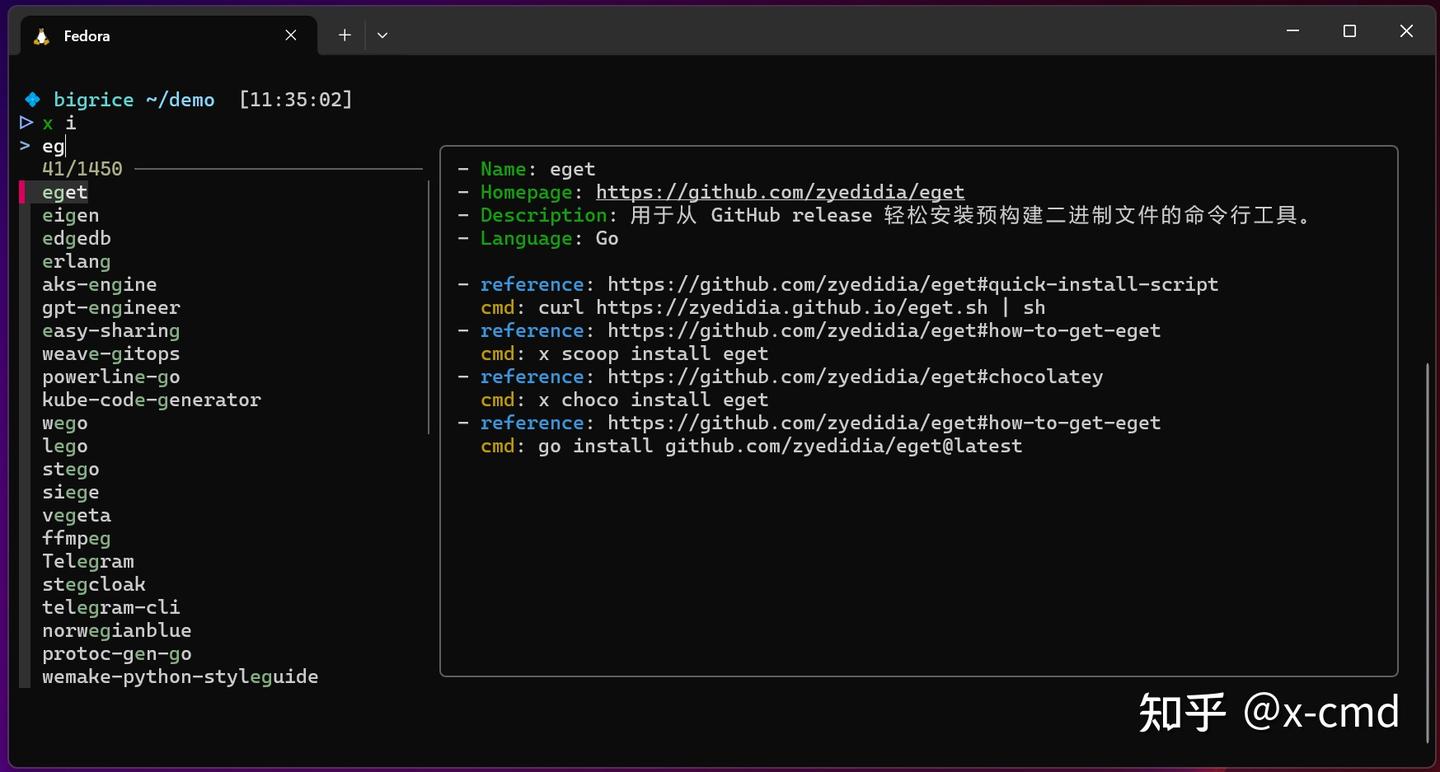
Task: Select 'protoc-gen-go' in the result list
Action: click(x=117, y=652)
